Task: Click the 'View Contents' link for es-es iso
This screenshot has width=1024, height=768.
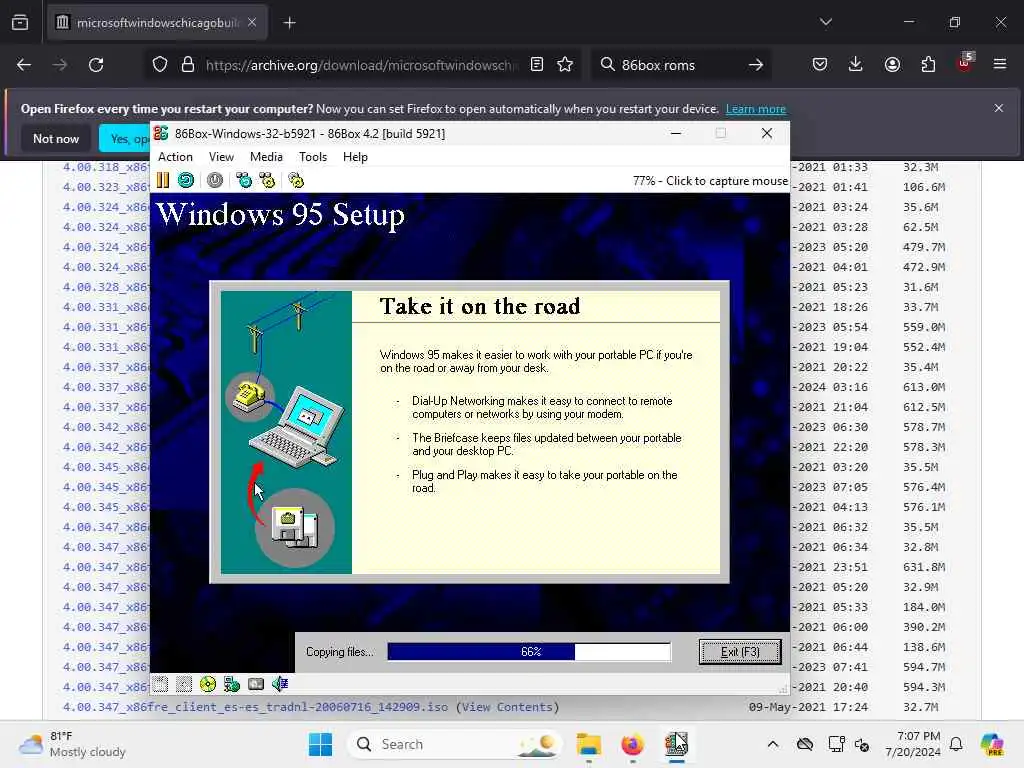Action: coord(507,707)
